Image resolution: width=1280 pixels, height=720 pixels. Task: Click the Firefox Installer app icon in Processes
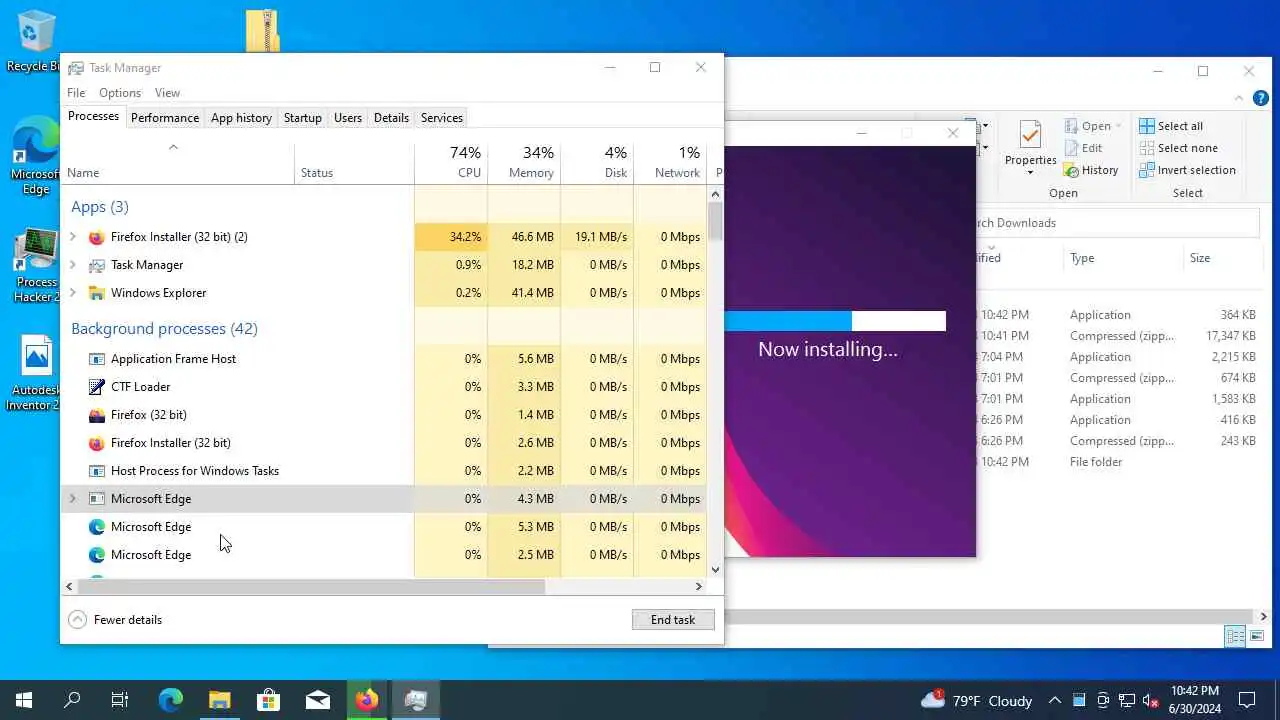pos(97,237)
